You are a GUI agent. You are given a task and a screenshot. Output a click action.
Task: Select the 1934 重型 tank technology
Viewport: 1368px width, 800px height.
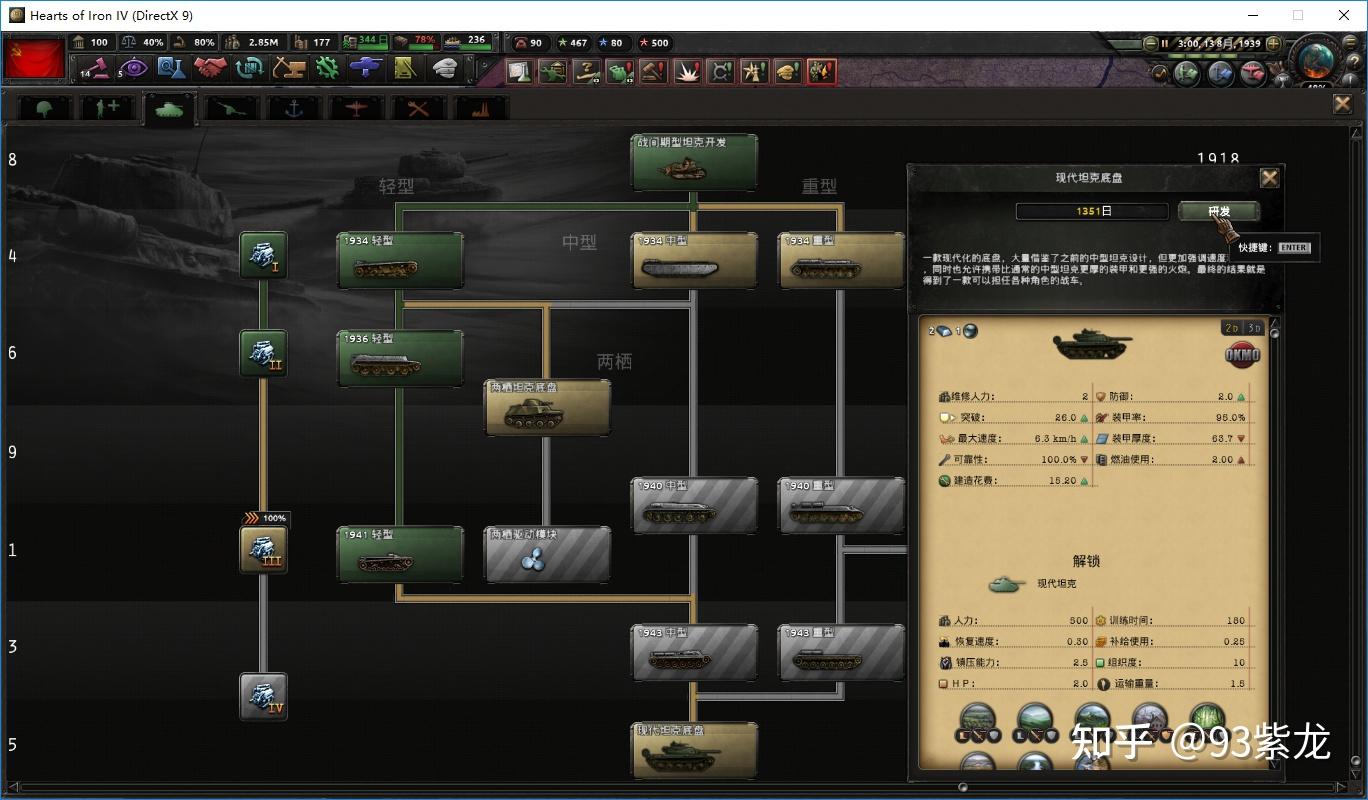(x=841, y=261)
